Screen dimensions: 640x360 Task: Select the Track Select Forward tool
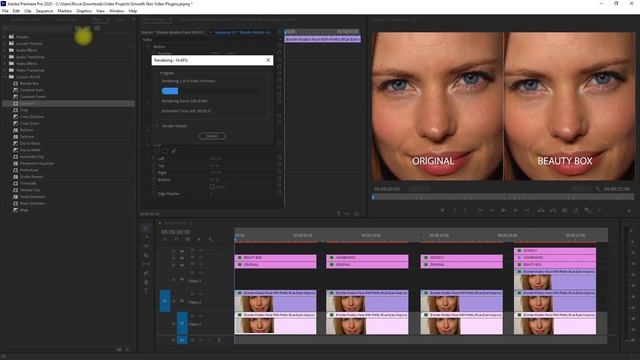click(146, 238)
